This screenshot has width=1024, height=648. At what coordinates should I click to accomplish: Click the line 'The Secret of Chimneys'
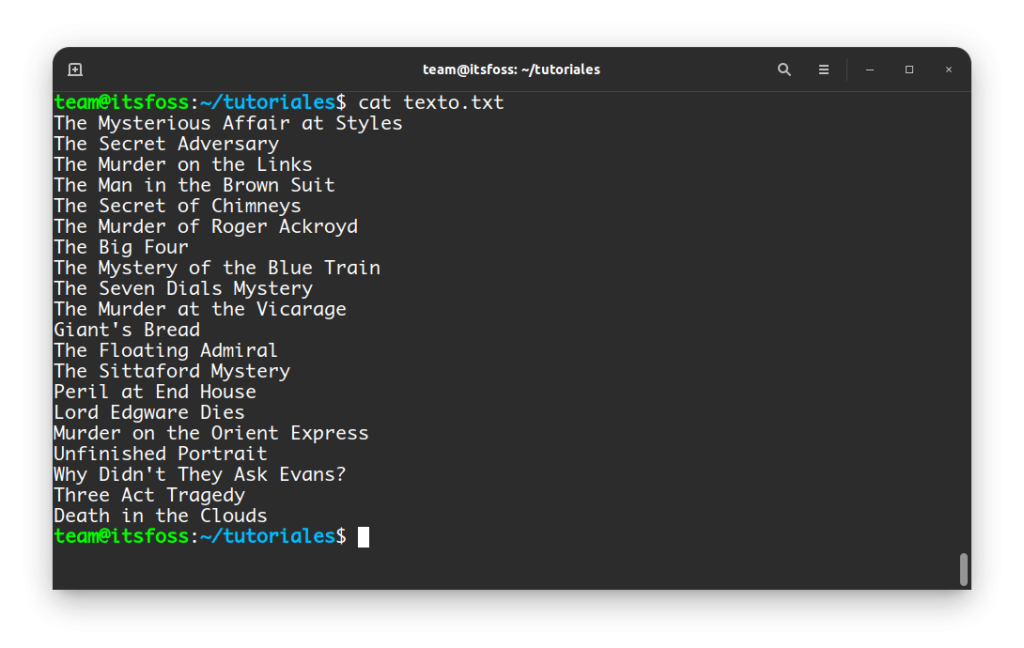[178, 206]
